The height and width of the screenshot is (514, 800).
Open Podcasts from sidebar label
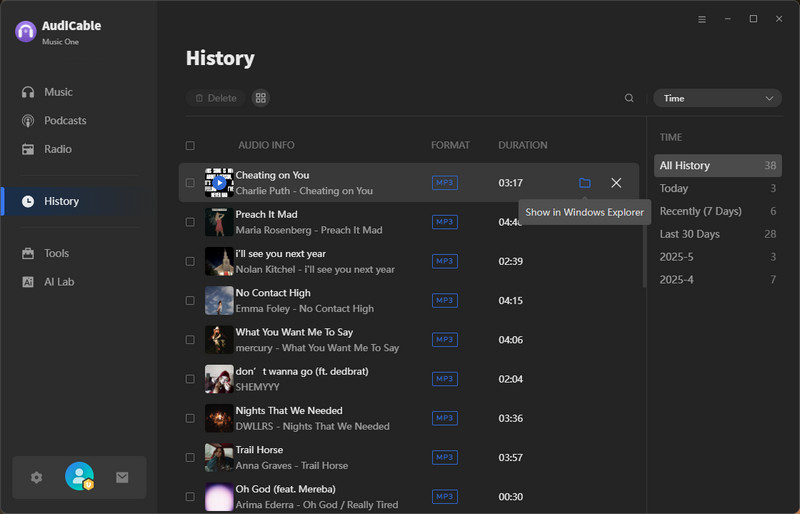(x=65, y=120)
